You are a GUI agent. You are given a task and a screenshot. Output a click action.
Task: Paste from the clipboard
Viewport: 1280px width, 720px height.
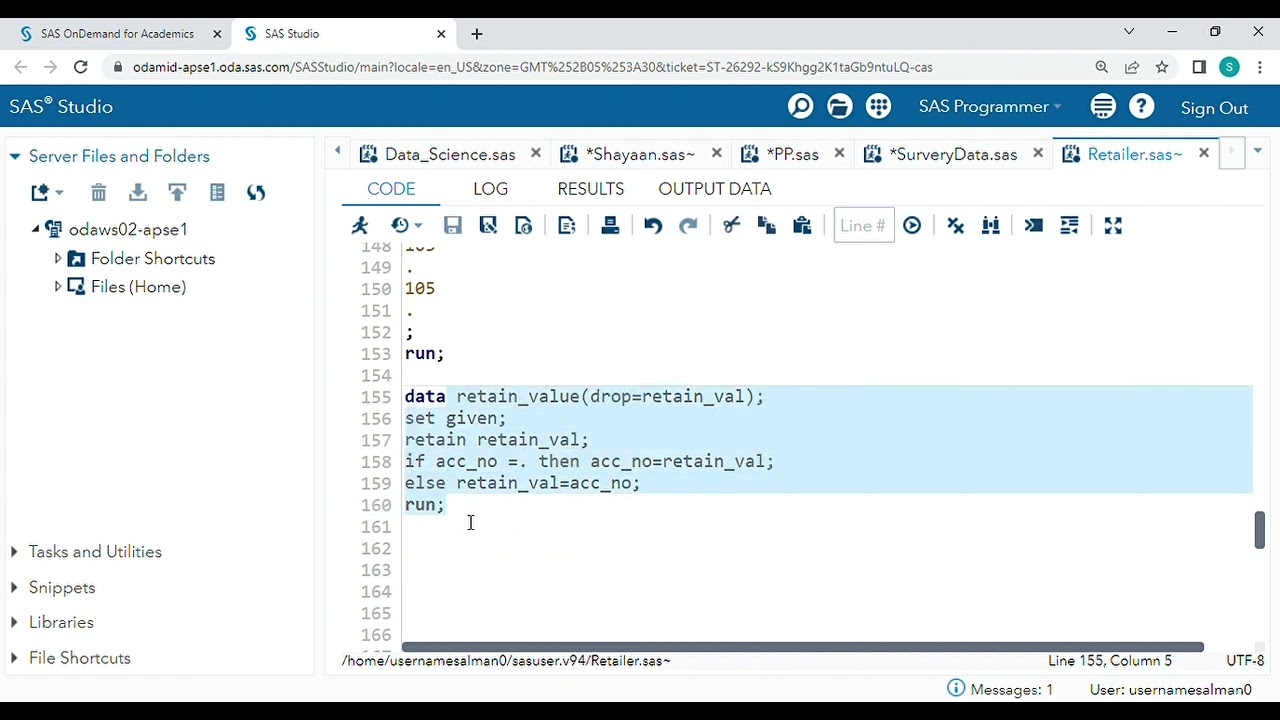click(x=802, y=226)
